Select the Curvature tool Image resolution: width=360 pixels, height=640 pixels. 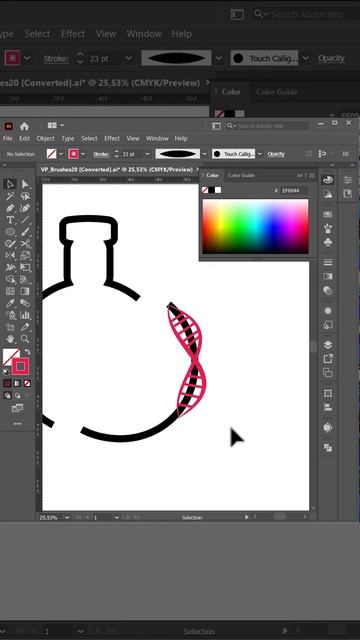tap(25, 208)
